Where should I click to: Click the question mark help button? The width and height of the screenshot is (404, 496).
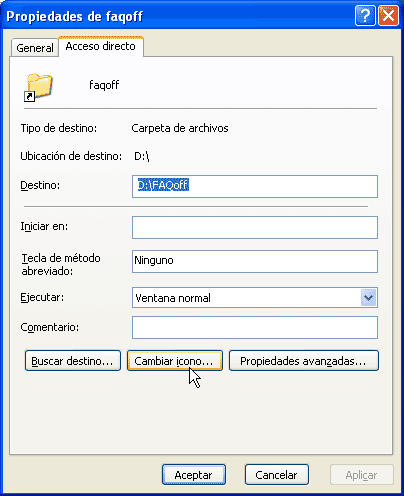(365, 15)
